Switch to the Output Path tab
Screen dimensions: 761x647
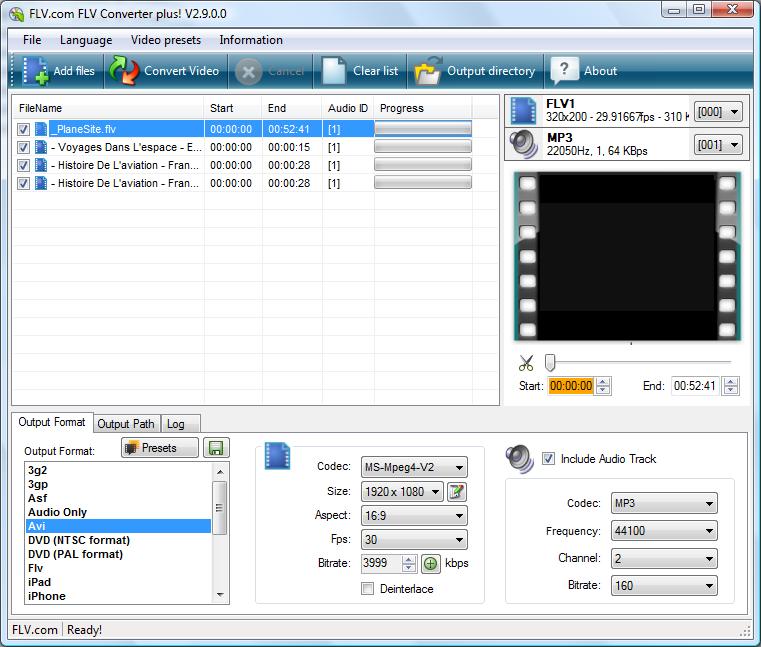click(126, 424)
